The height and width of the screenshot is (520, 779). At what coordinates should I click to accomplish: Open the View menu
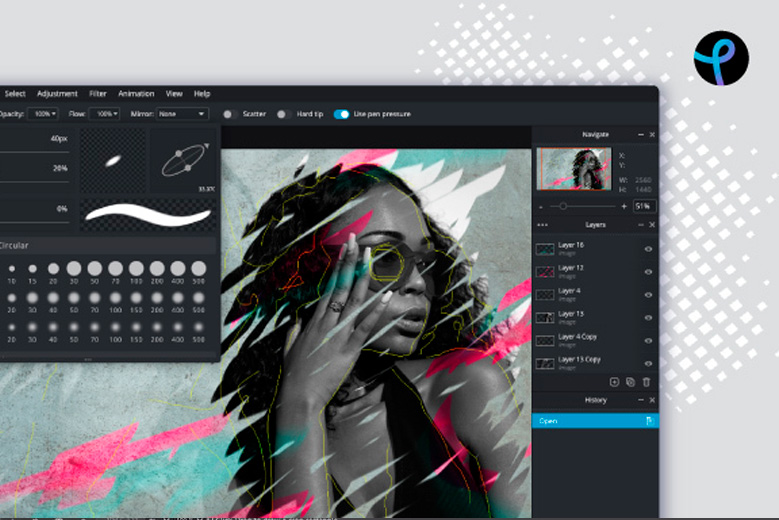[174, 93]
